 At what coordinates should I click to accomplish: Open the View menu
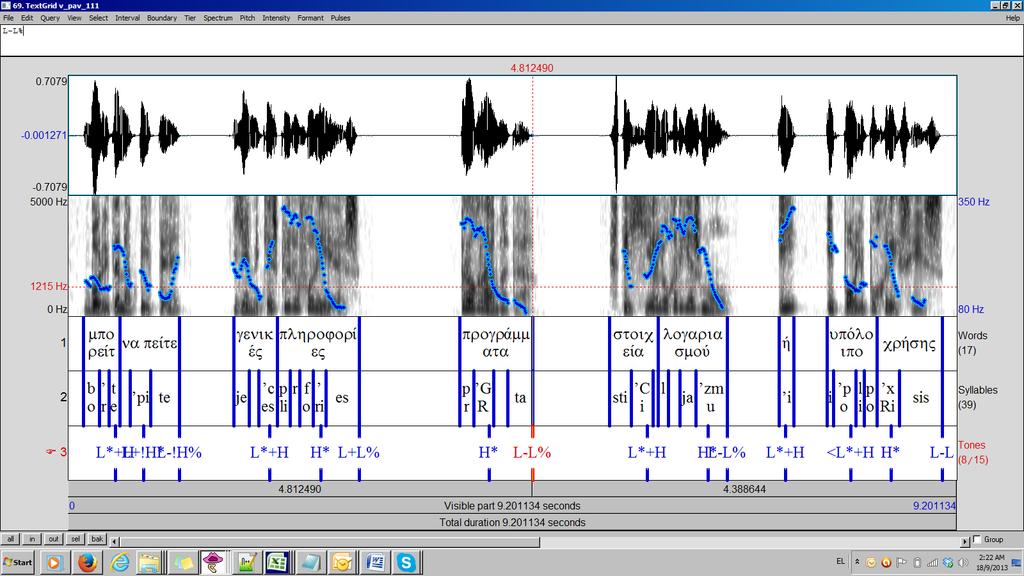74,18
